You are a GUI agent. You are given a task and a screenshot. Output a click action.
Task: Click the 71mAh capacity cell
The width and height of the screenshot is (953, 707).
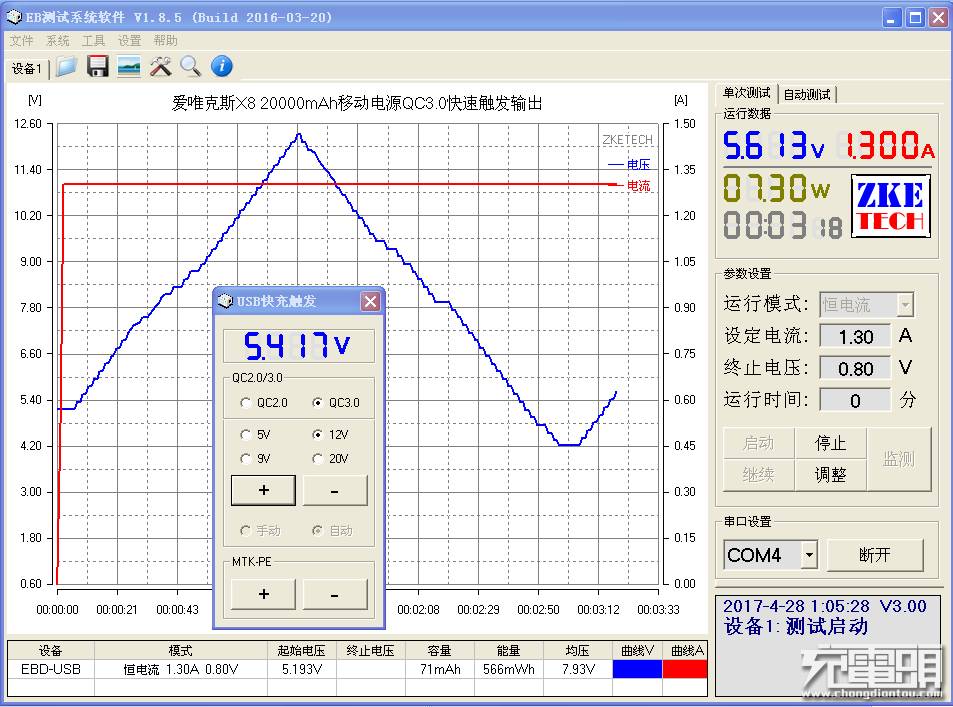(x=439, y=669)
